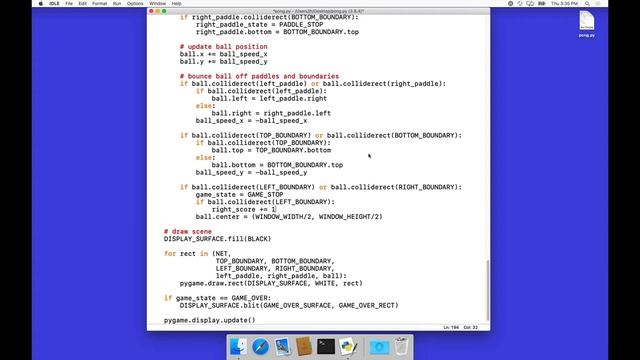Click the line 'pygame.display.update()'
Viewport: 640px width, 360px height.
click(209, 320)
